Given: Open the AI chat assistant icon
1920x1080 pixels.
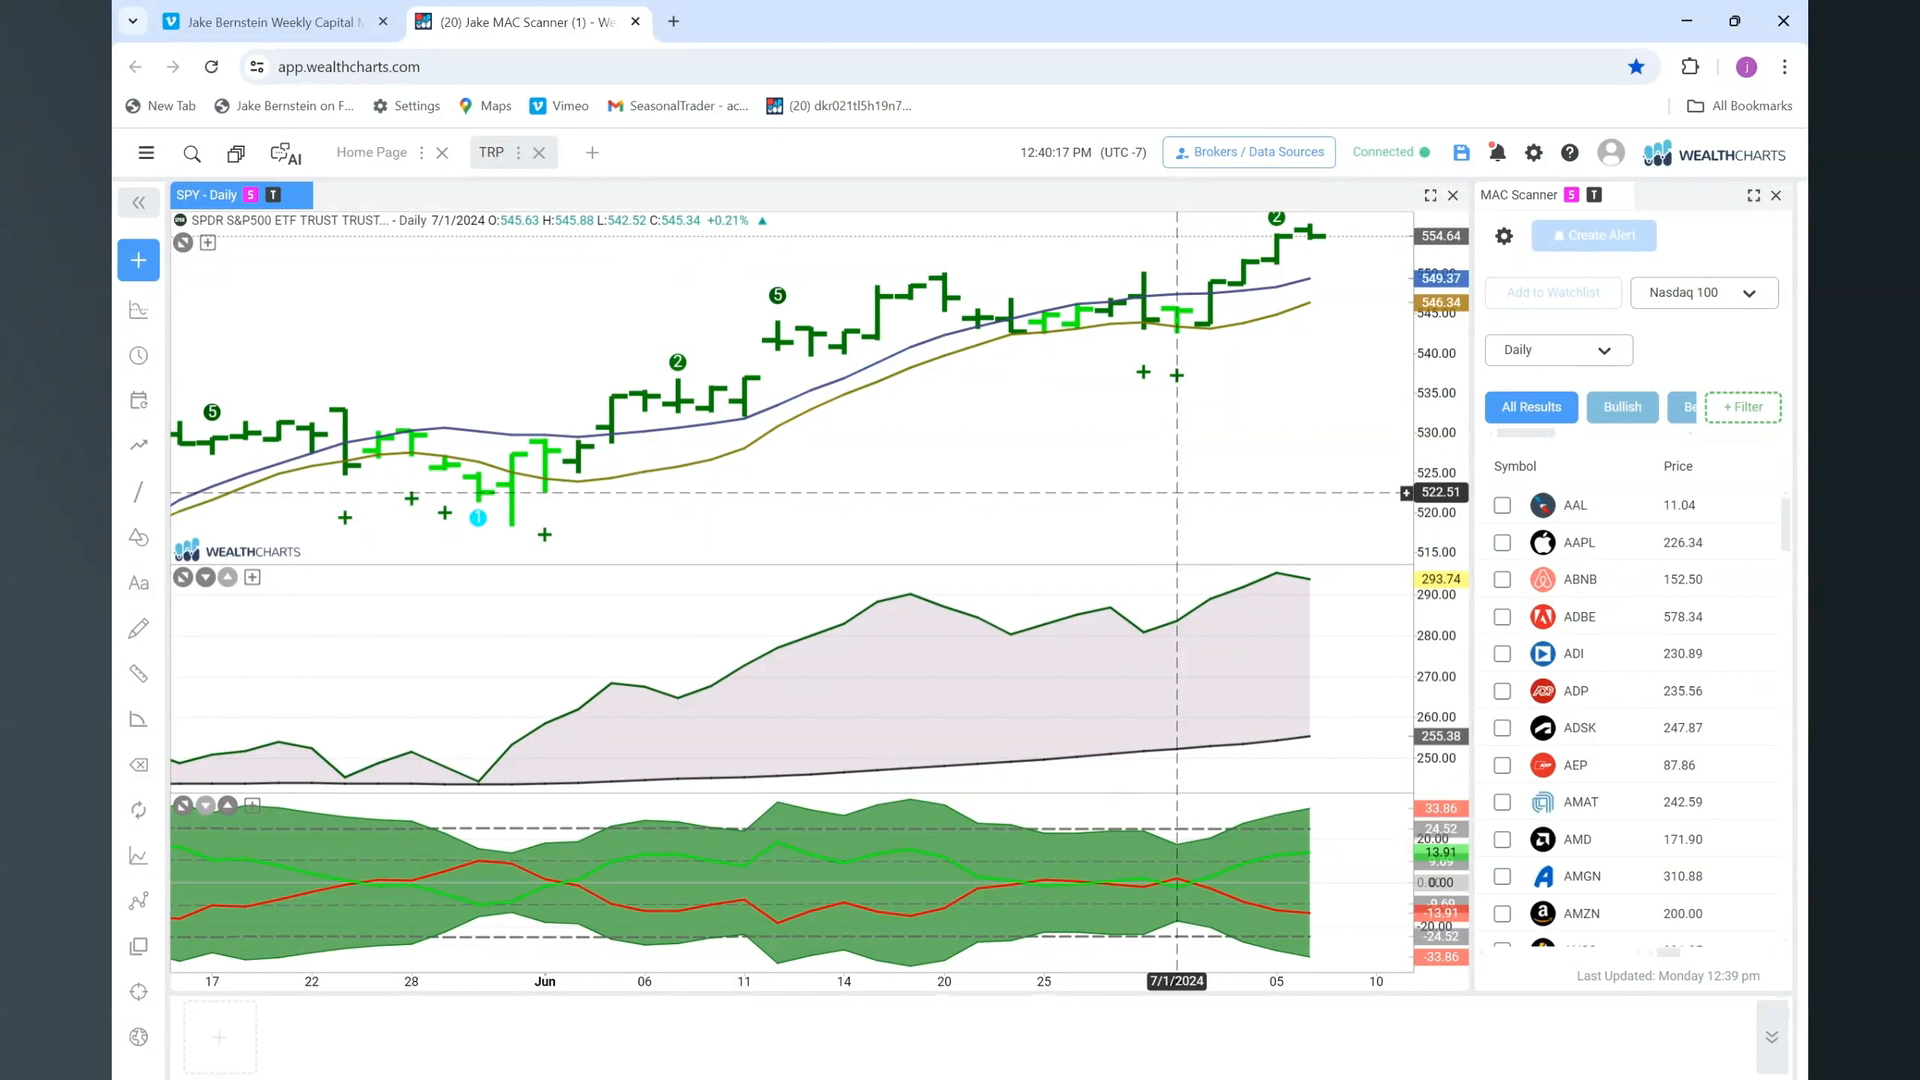Looking at the screenshot, I should click(285, 153).
